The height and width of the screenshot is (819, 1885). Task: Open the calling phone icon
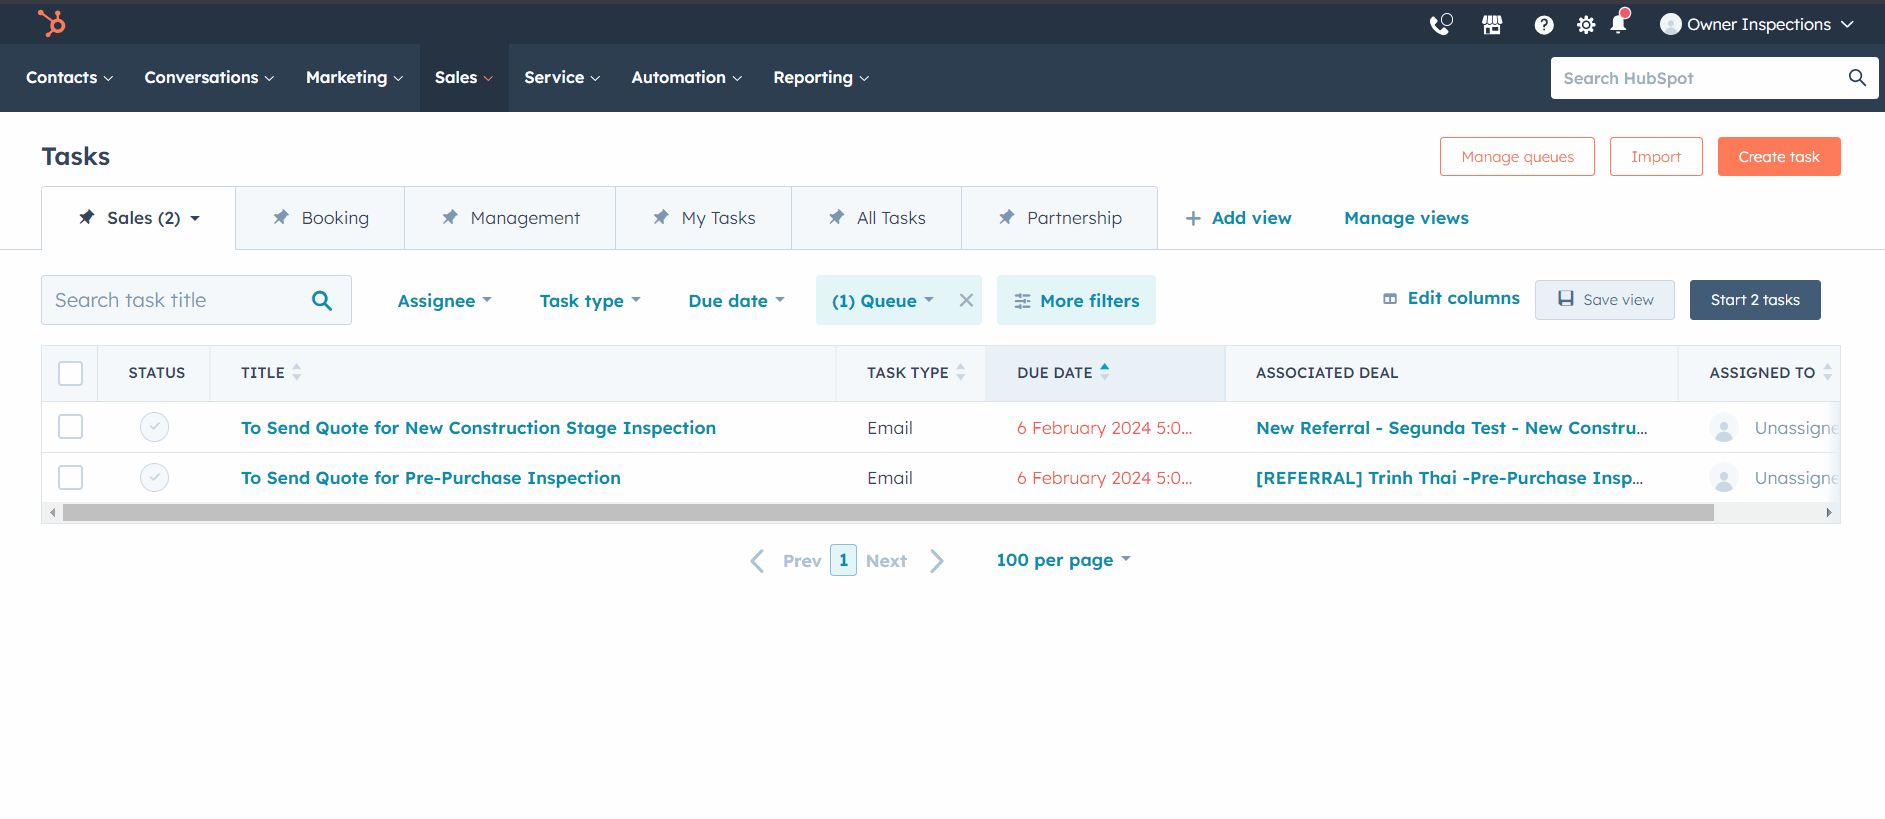pyautogui.click(x=1440, y=25)
